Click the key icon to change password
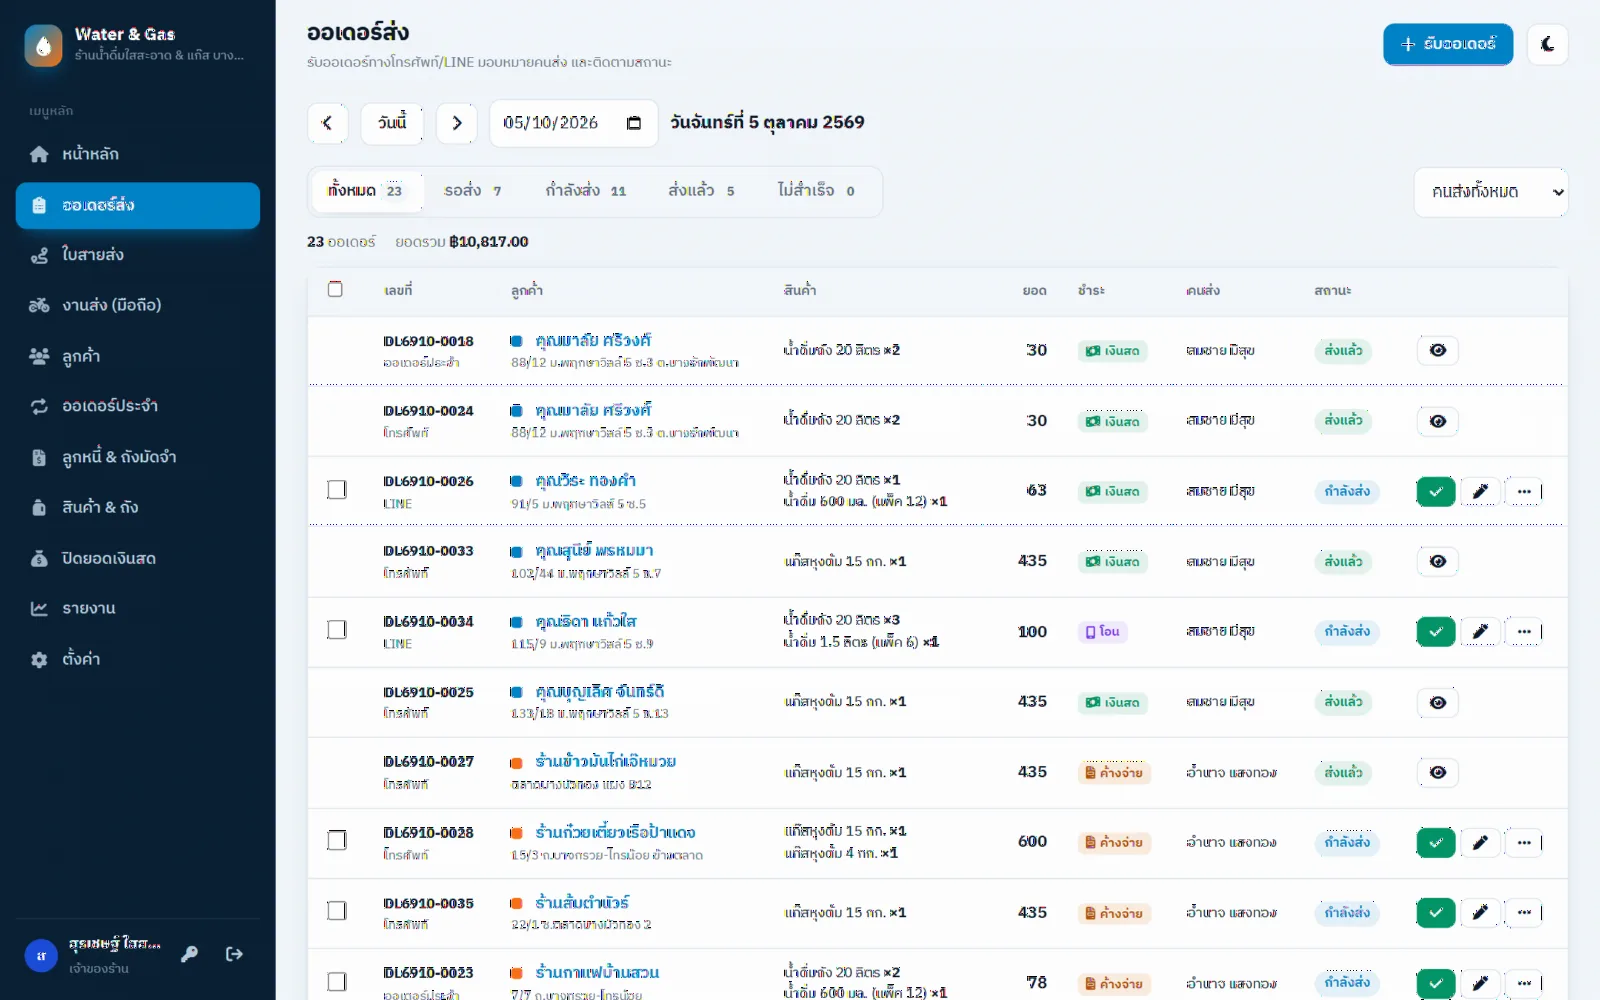This screenshot has width=1600, height=1000. [189, 954]
